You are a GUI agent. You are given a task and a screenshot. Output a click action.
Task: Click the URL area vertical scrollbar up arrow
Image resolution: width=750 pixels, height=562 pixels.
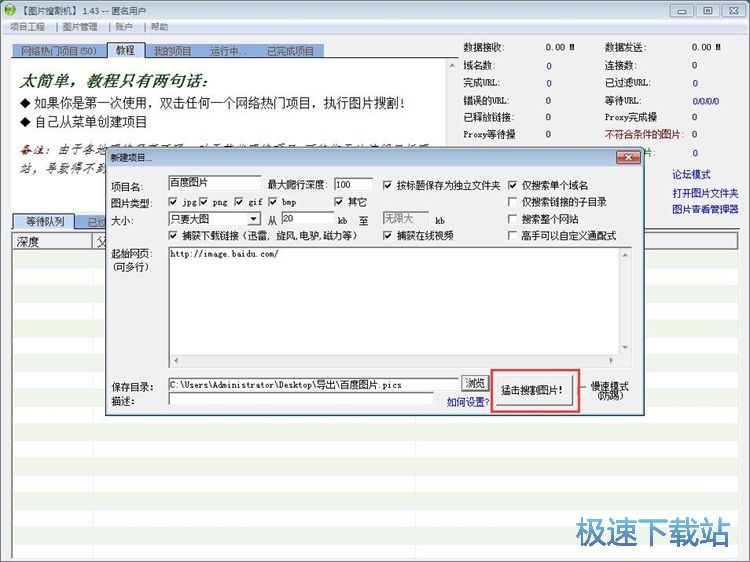point(625,255)
